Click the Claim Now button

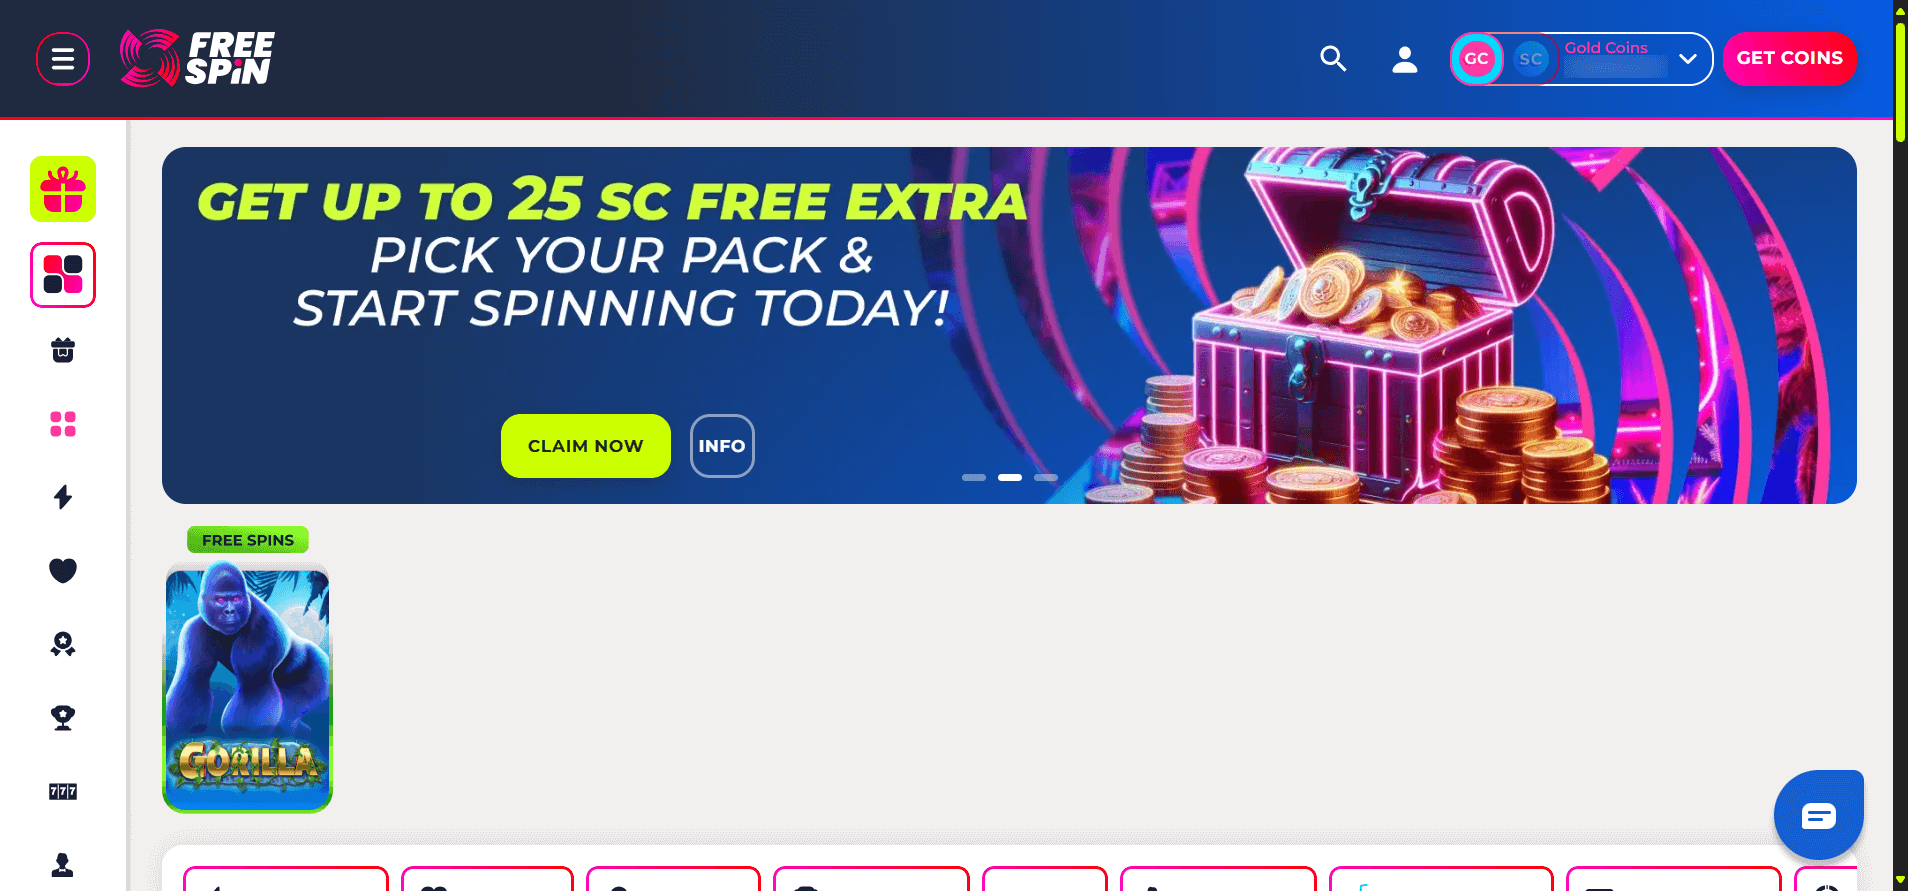coord(586,446)
